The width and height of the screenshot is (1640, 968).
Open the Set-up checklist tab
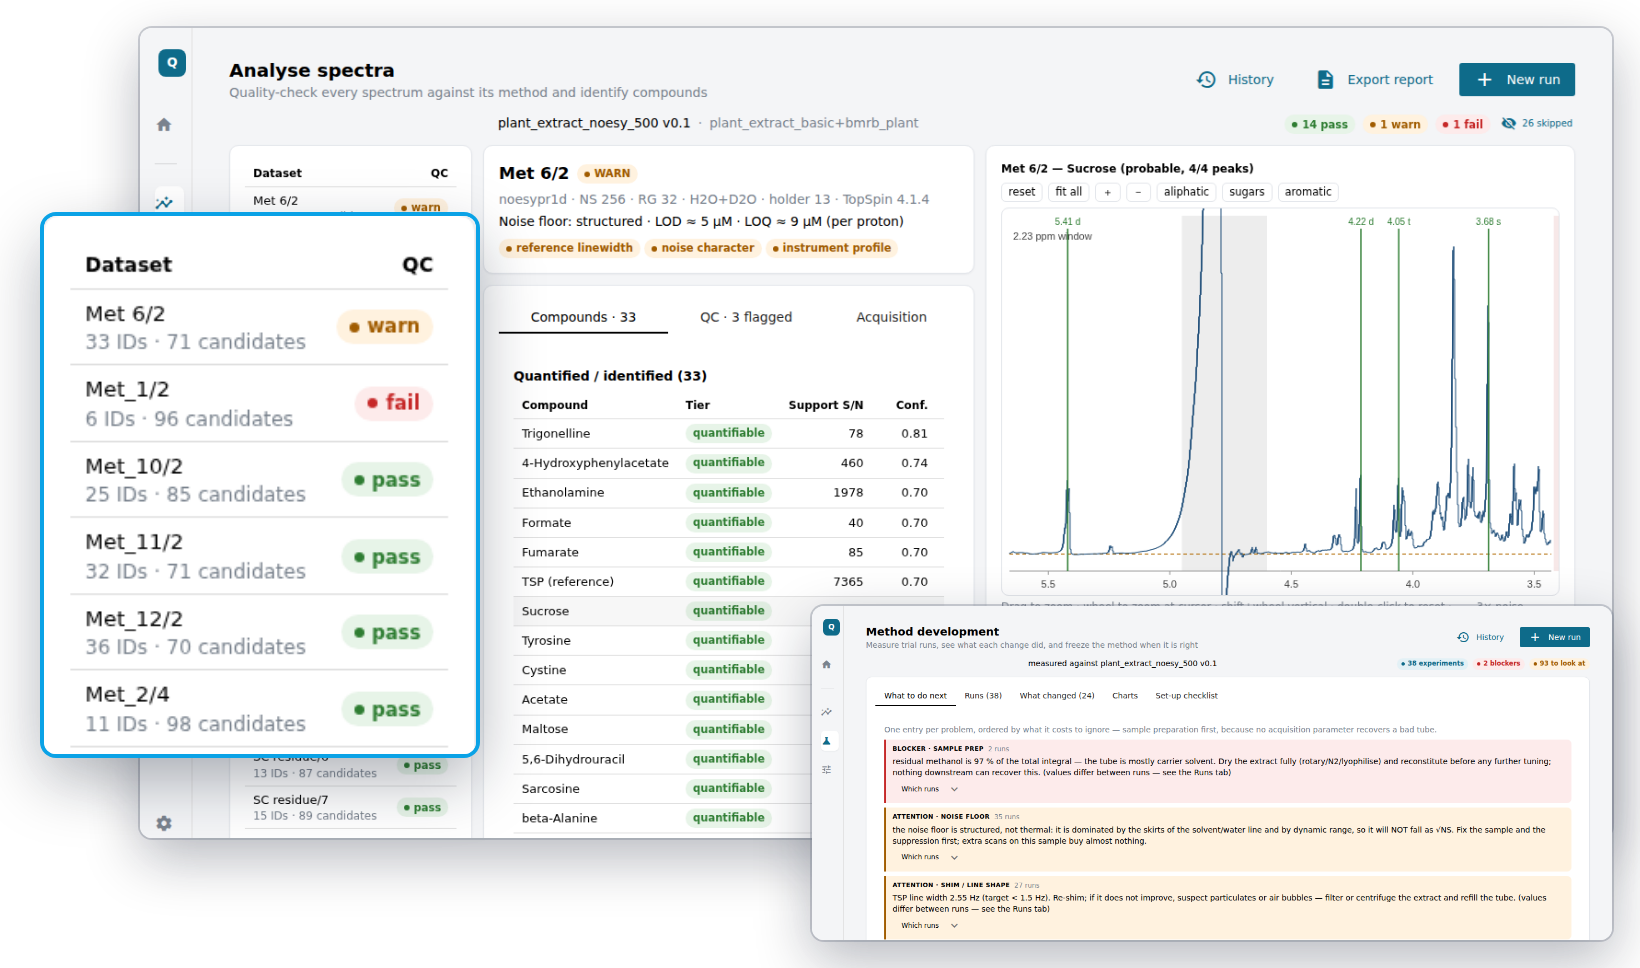[x=1186, y=696]
